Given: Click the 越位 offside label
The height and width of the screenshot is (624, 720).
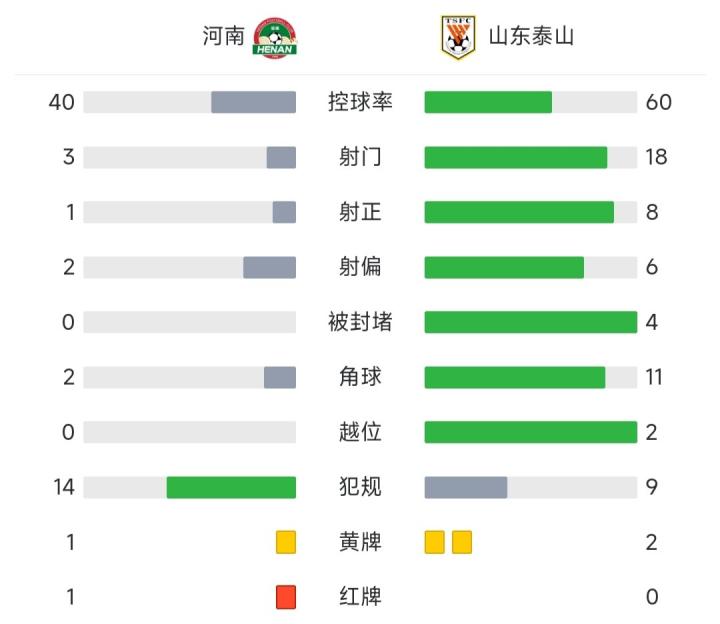Looking at the screenshot, I should [x=360, y=432].
